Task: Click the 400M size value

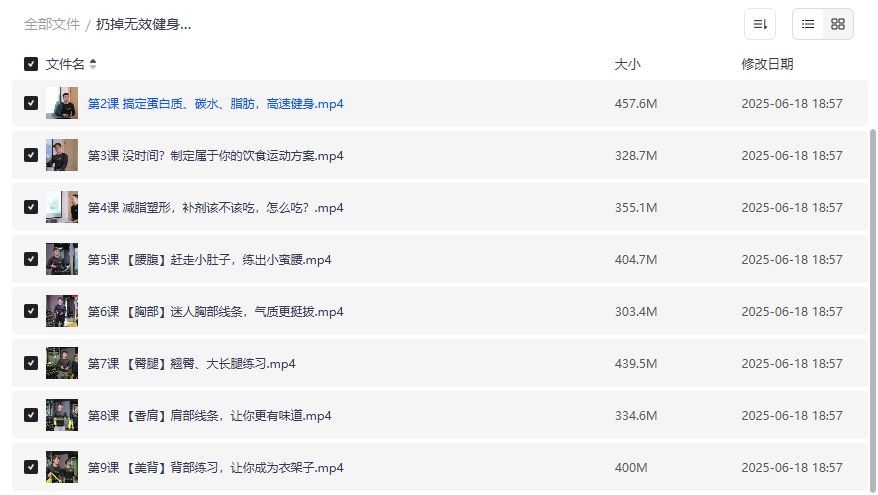Action: pos(631,468)
